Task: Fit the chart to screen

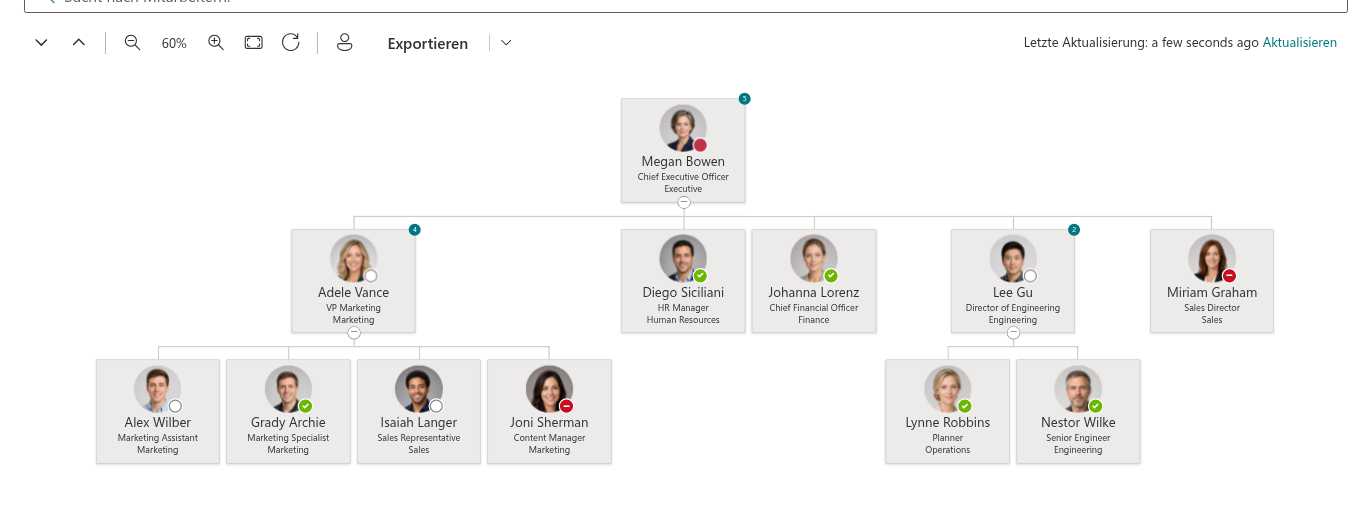Action: point(254,43)
